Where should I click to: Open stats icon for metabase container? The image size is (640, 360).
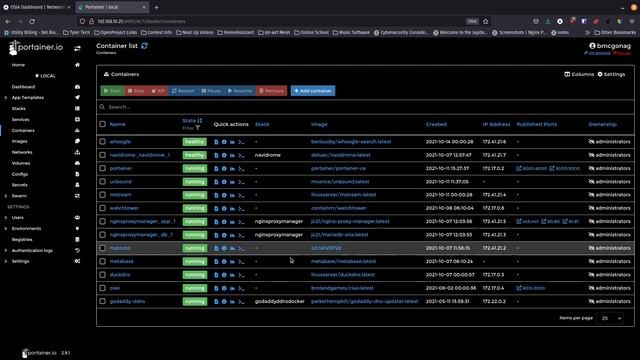pos(232,262)
